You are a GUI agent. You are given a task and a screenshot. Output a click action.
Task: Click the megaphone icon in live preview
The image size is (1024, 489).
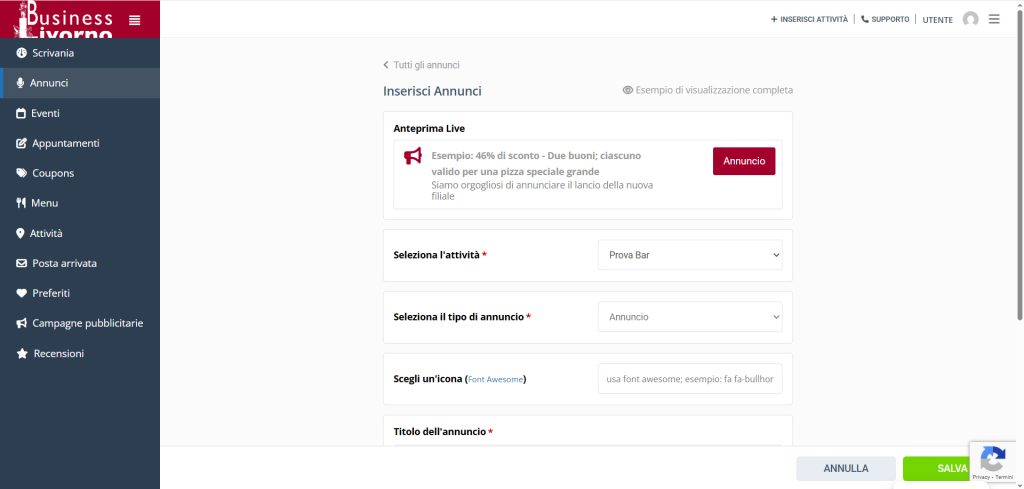pyautogui.click(x=413, y=156)
